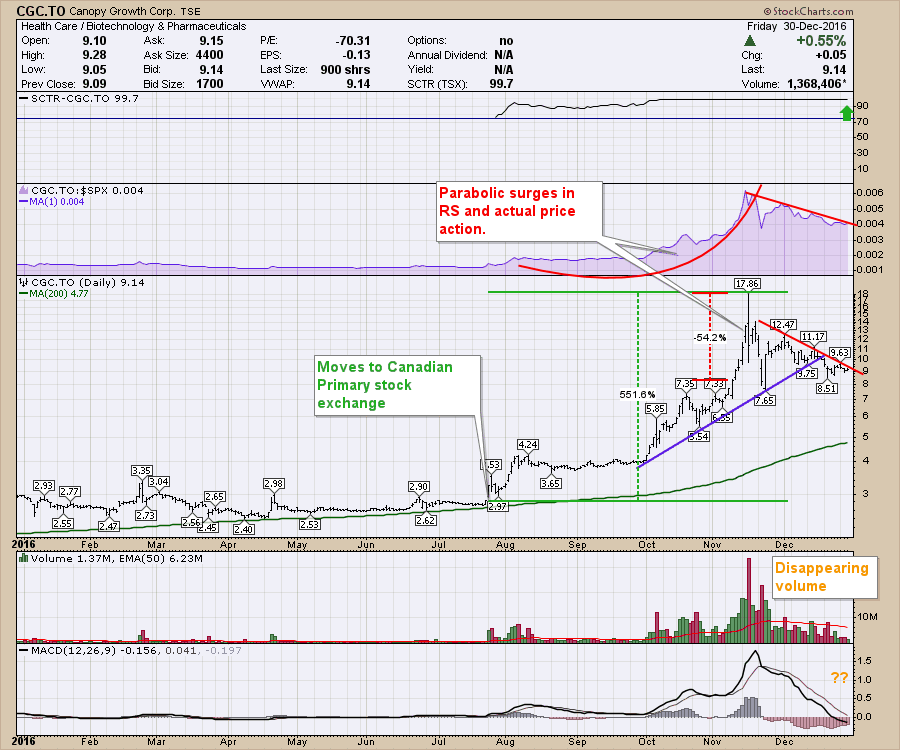Click the 5.54 price label
The image size is (900, 750).
coord(699,437)
